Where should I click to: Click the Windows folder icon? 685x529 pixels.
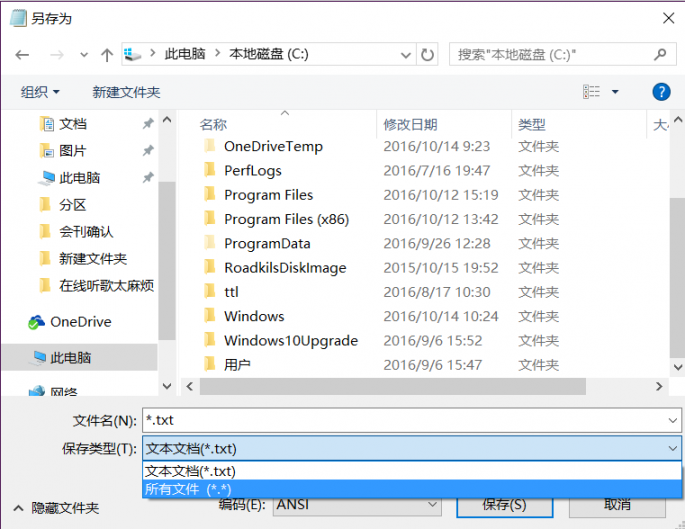pos(210,315)
